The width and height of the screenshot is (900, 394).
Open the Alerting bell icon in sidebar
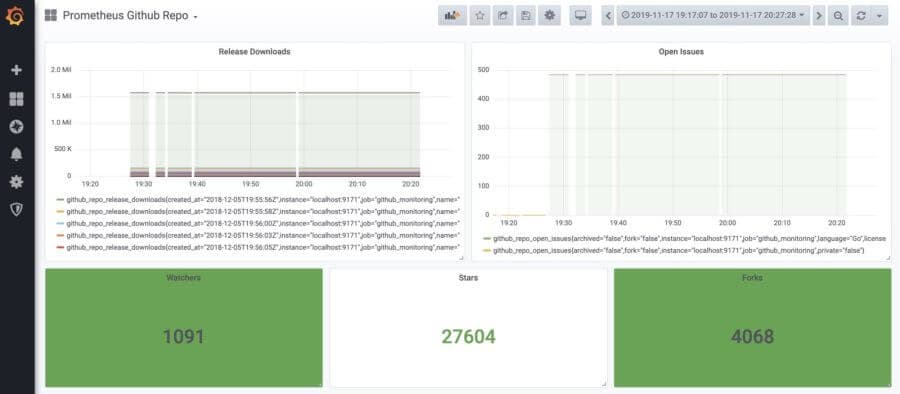click(x=16, y=154)
